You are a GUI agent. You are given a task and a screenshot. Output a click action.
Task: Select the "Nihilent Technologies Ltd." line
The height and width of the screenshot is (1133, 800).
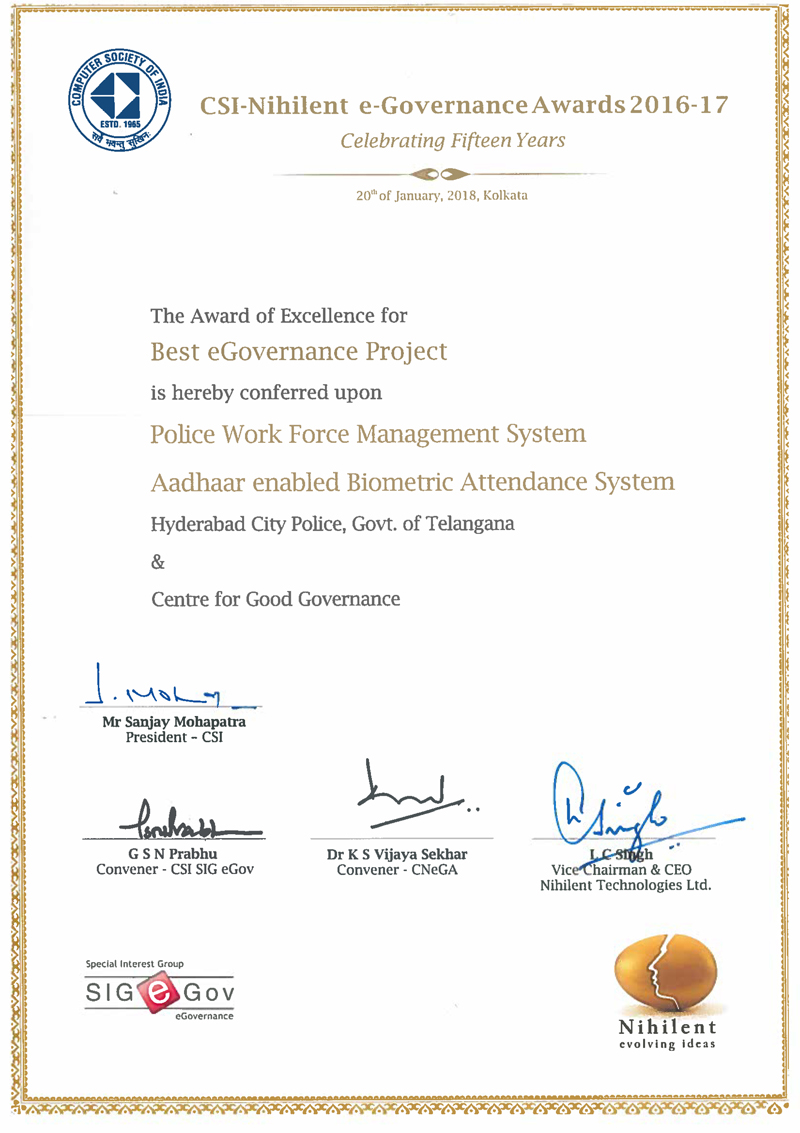pyautogui.click(x=626, y=886)
